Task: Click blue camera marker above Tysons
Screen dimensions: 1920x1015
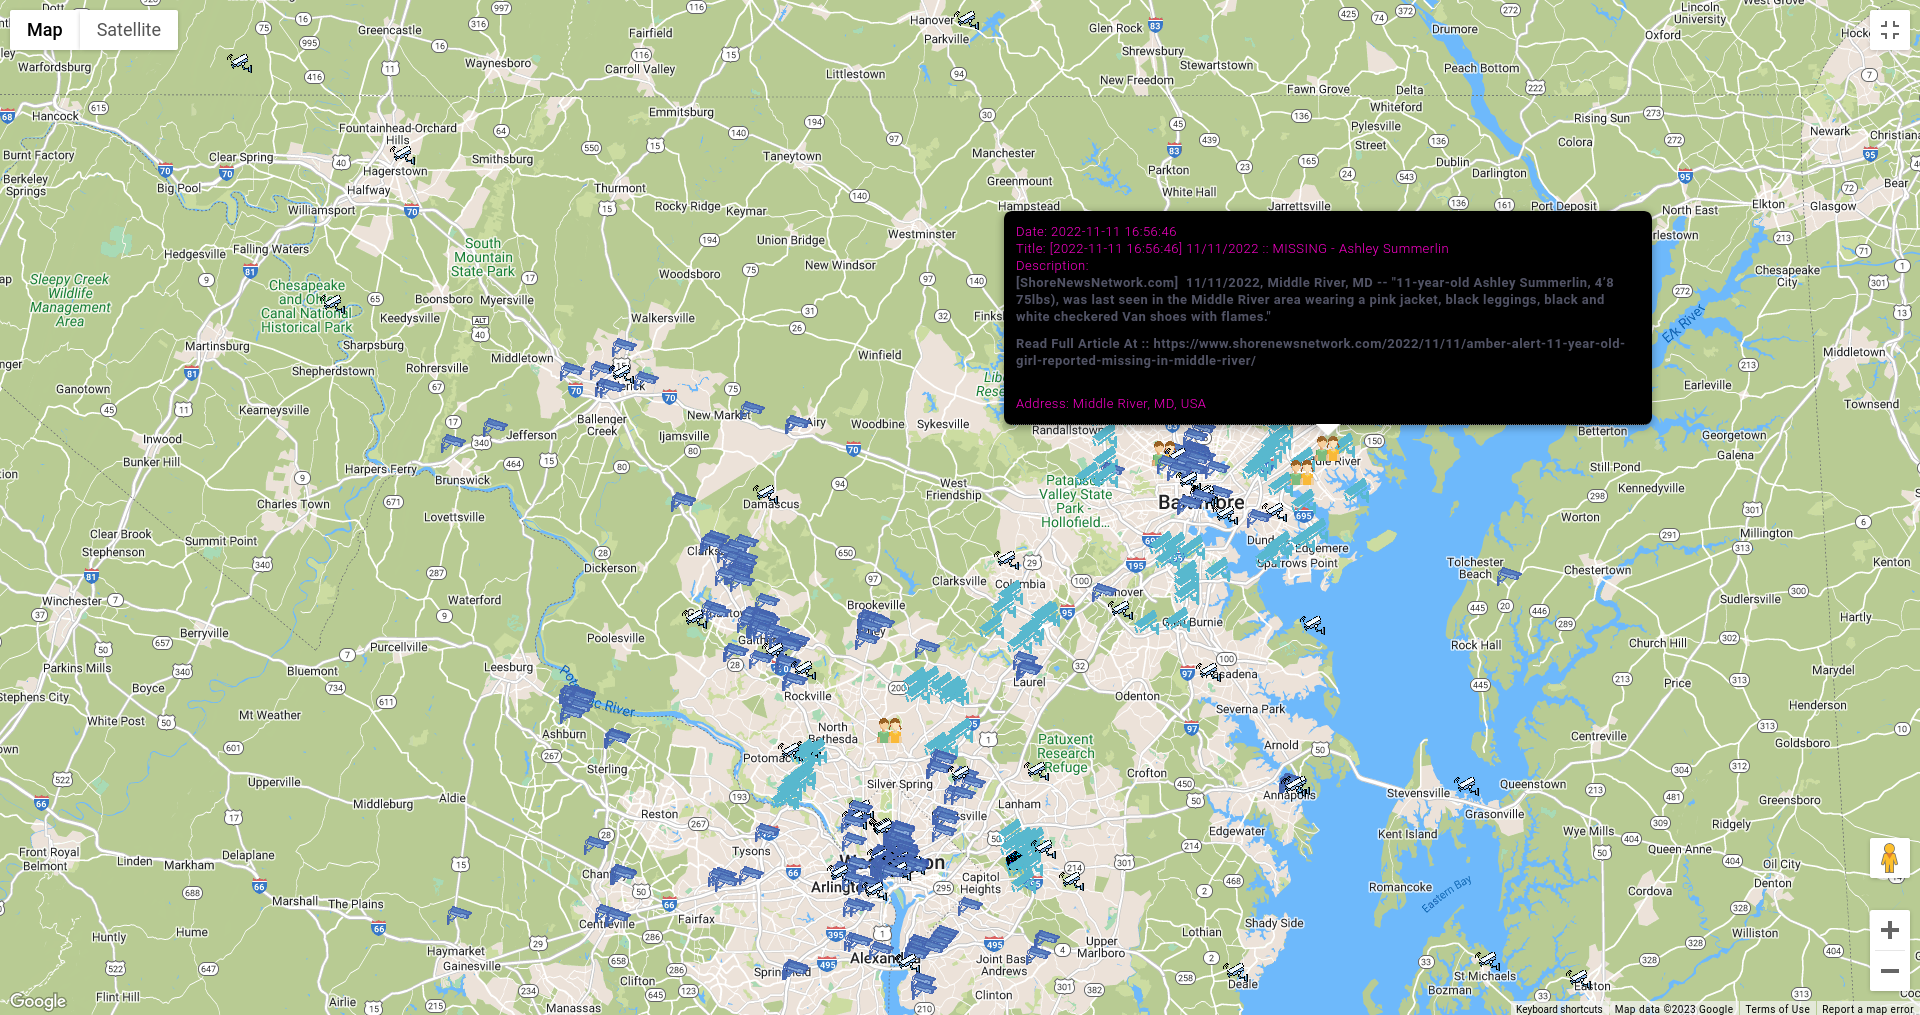Action: (767, 832)
